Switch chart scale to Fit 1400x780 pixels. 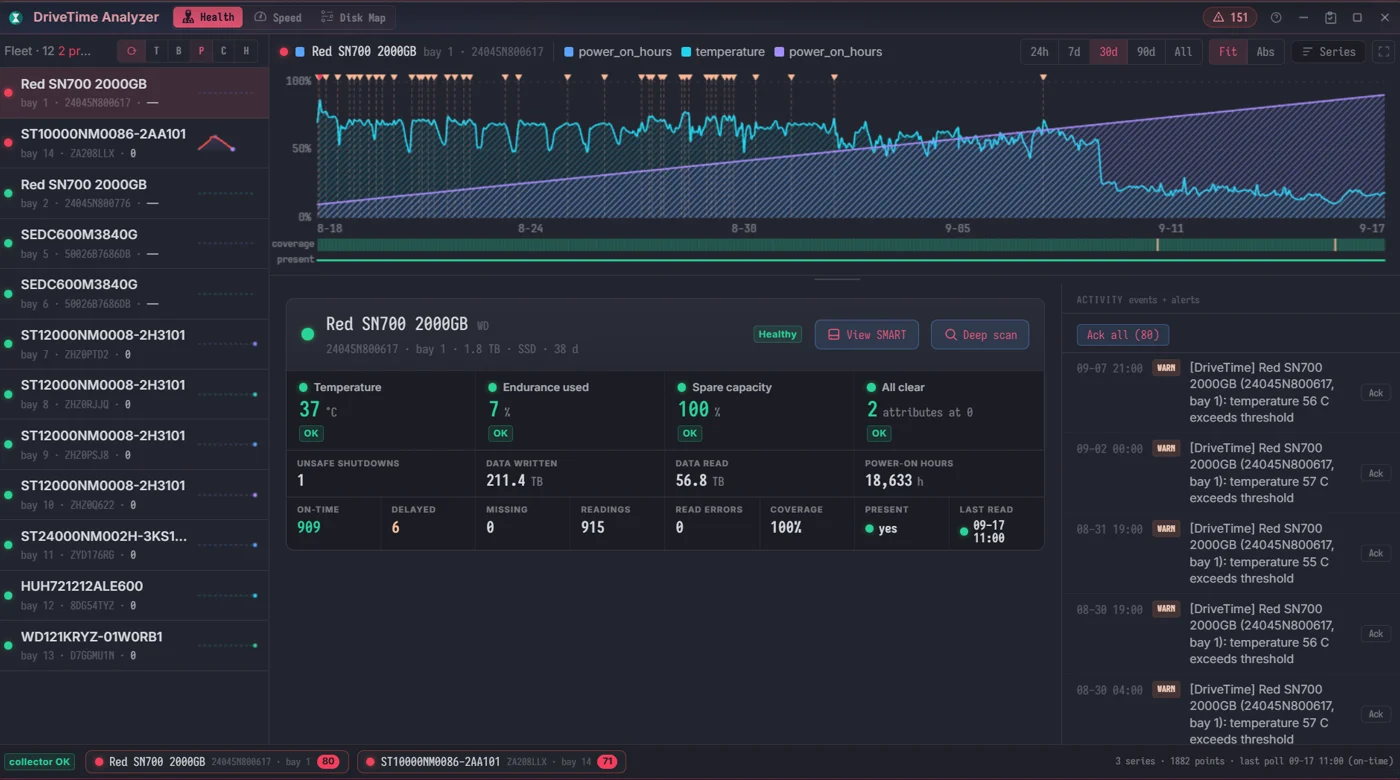1228,52
